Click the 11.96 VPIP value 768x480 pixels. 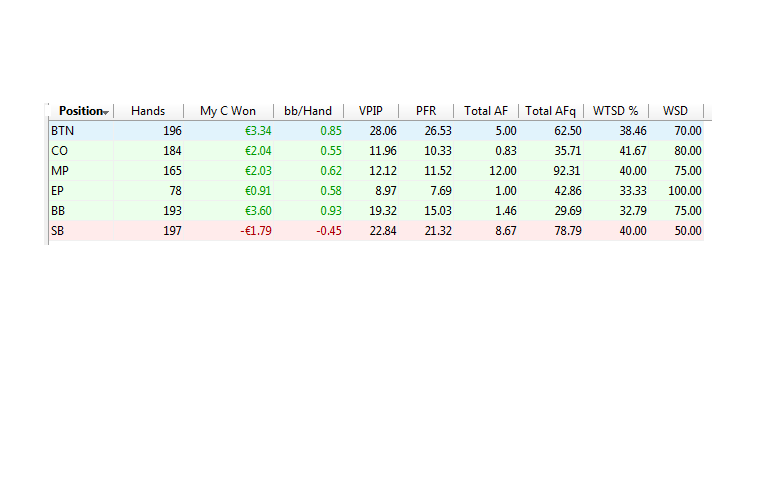point(383,151)
